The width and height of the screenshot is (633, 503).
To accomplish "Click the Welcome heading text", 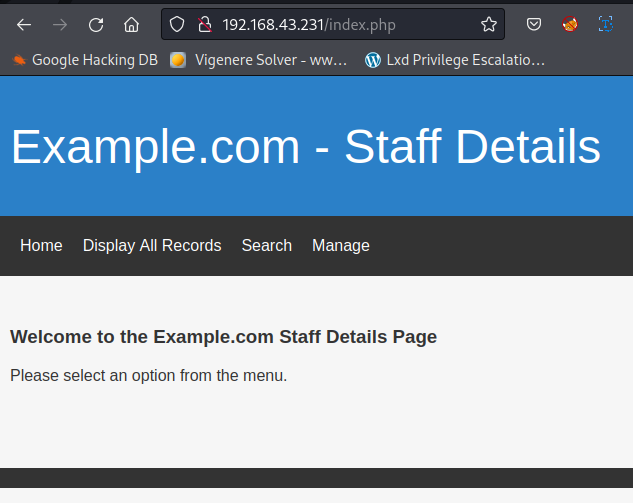I will [223, 337].
